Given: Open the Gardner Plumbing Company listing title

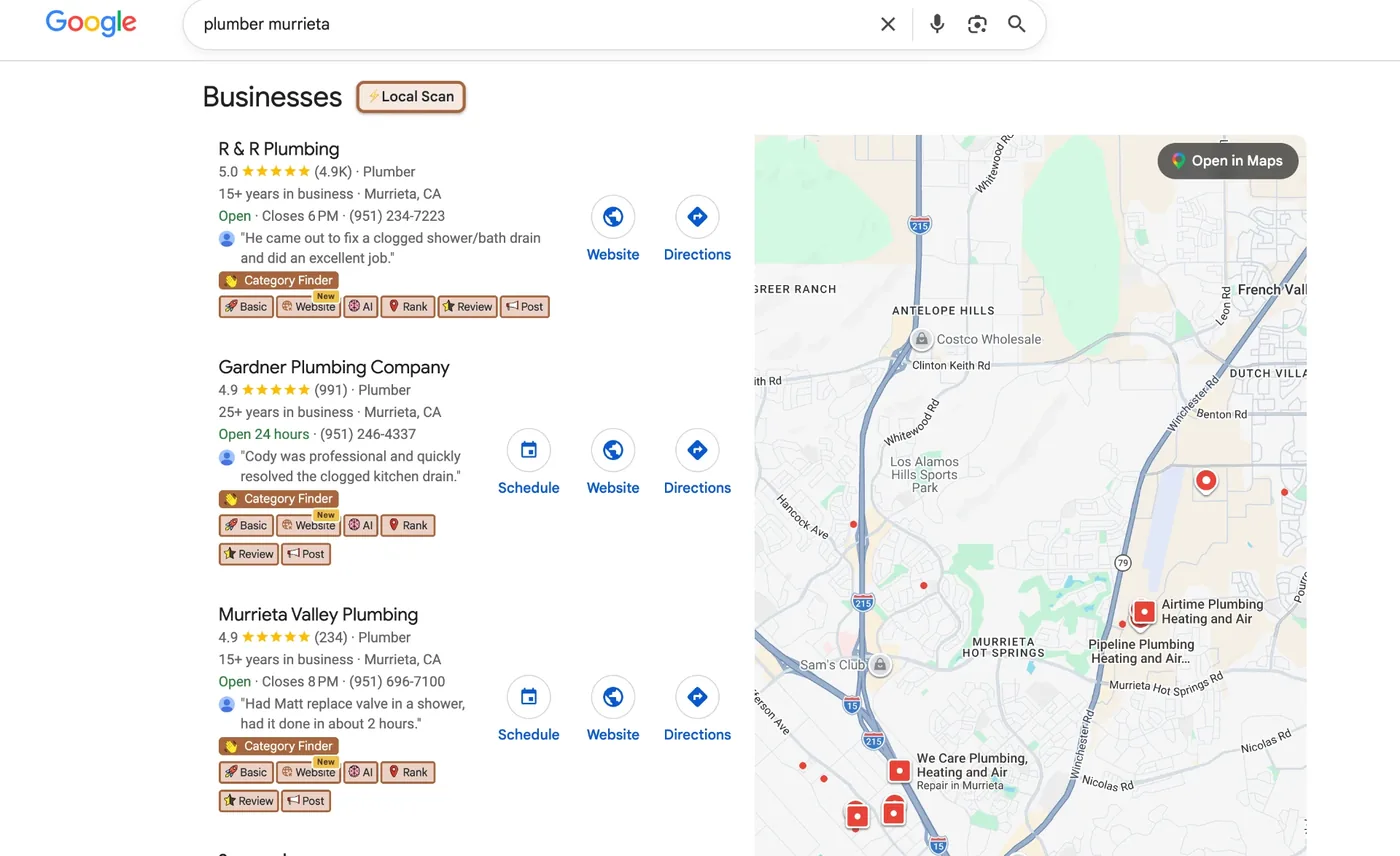Looking at the screenshot, I should [334, 367].
